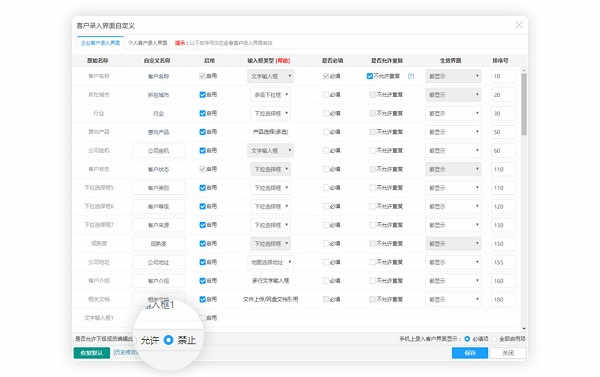Click the 是否必填 column header
Screen dimensions: 600x377
(x=332, y=60)
